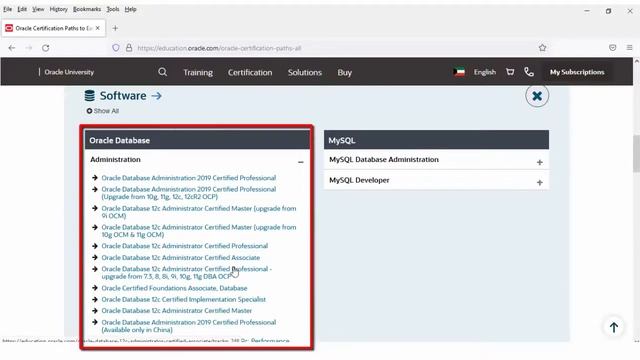Click the Show All plus icon
This screenshot has width=640, height=360.
point(89,111)
